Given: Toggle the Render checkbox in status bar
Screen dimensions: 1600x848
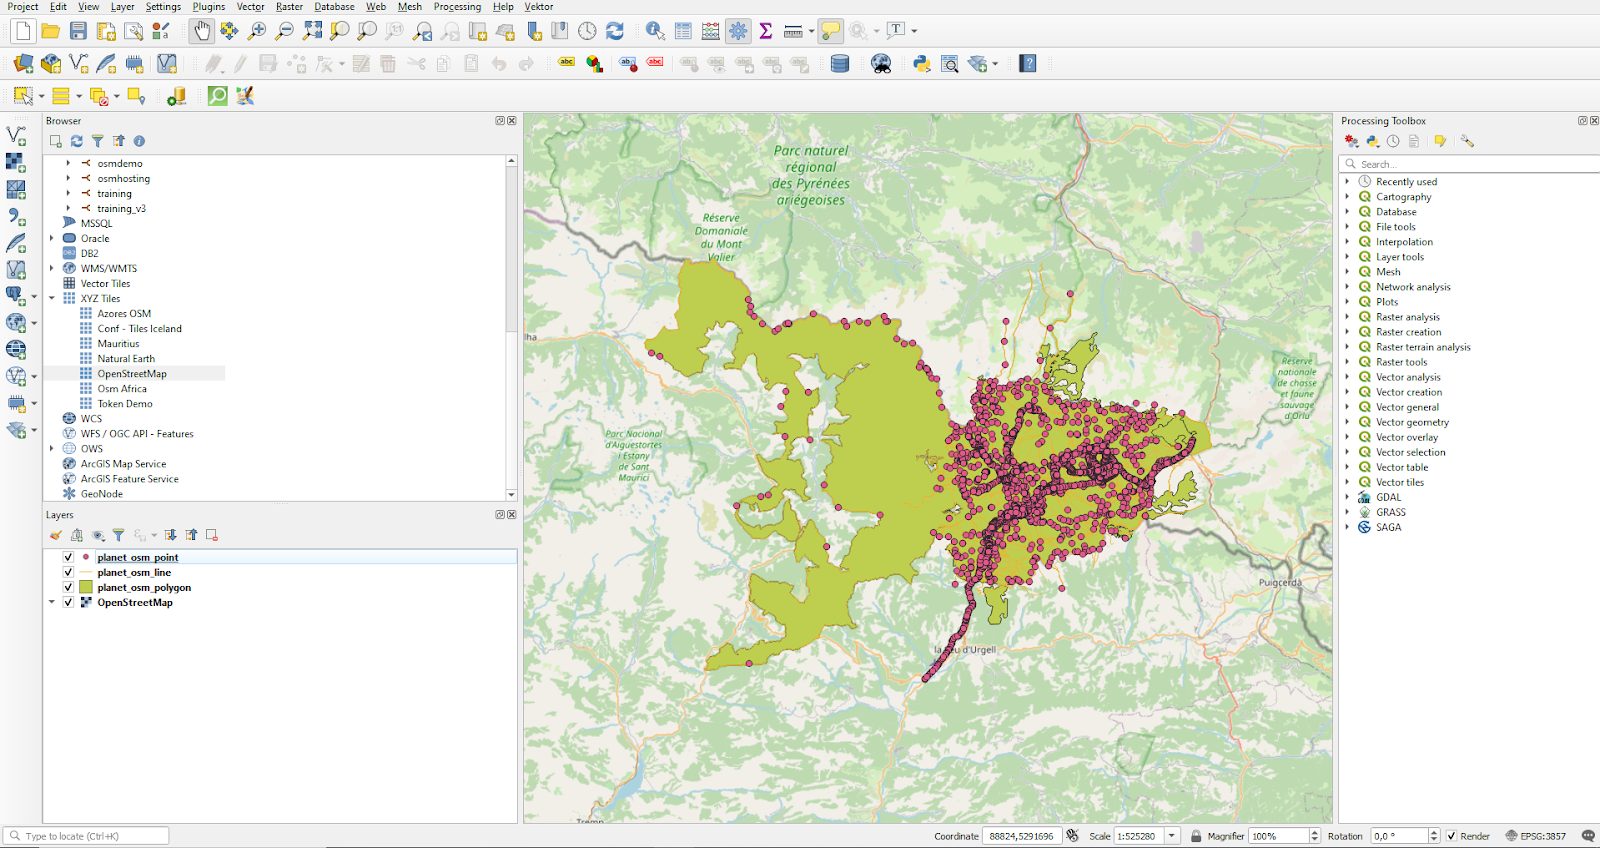Looking at the screenshot, I should (x=1451, y=836).
